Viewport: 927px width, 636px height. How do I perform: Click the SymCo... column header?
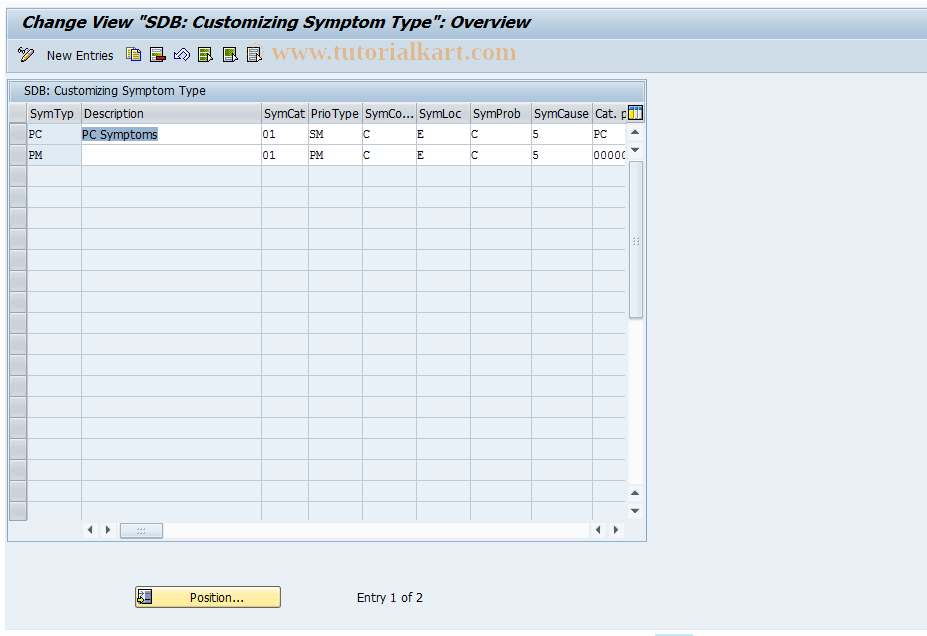389,113
